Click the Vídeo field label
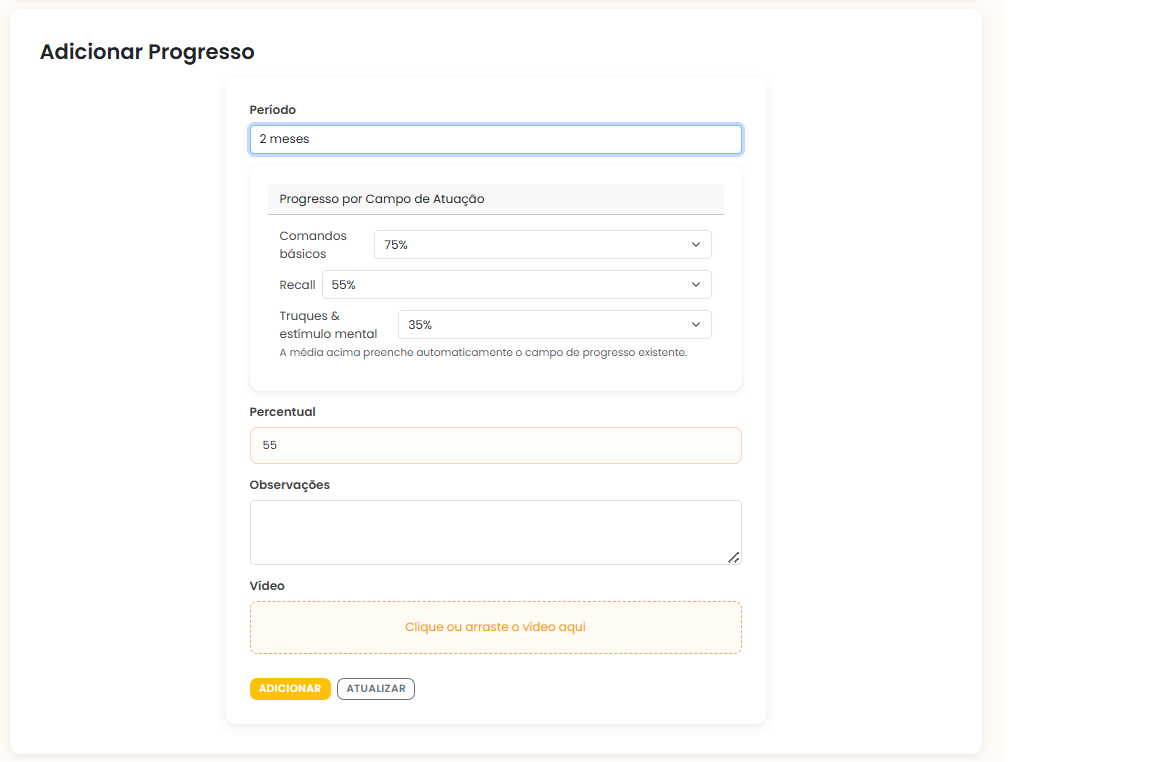The width and height of the screenshot is (1152, 762). [267, 586]
